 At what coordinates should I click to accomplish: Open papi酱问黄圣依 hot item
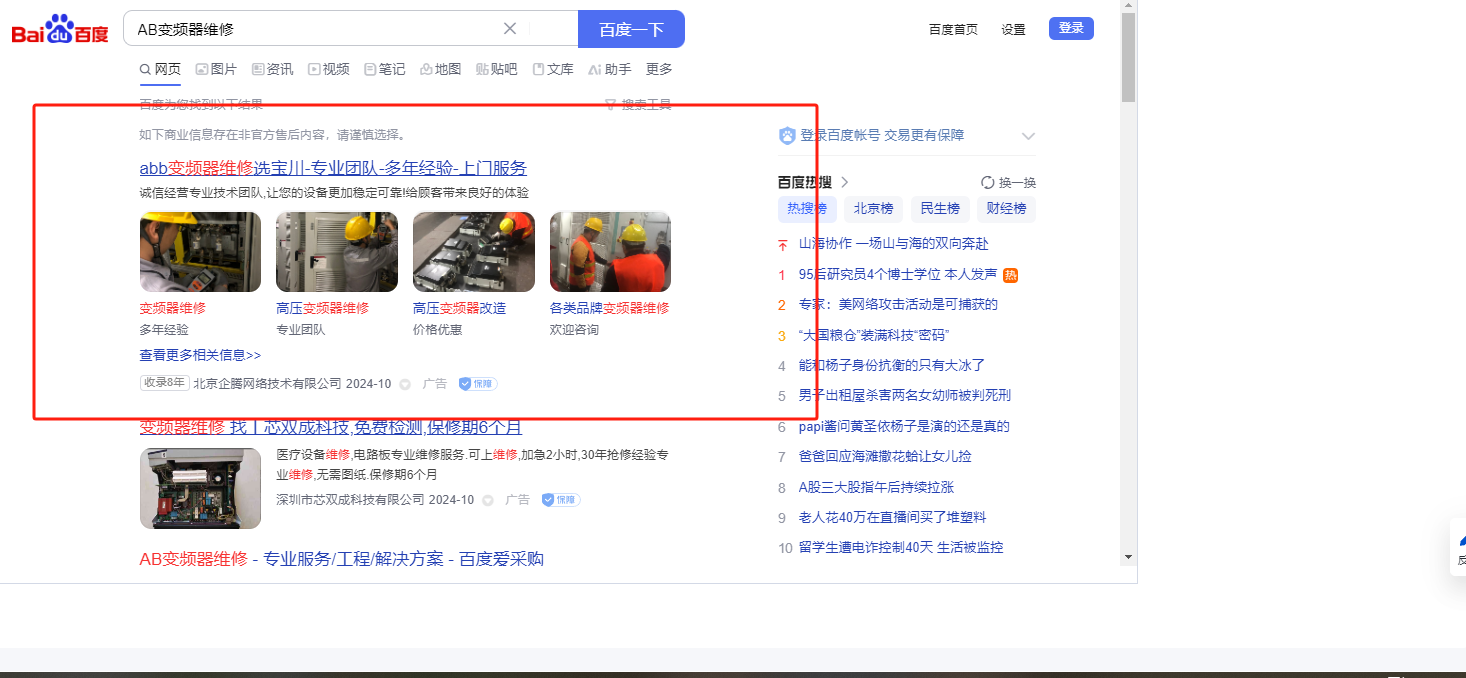coord(904,426)
